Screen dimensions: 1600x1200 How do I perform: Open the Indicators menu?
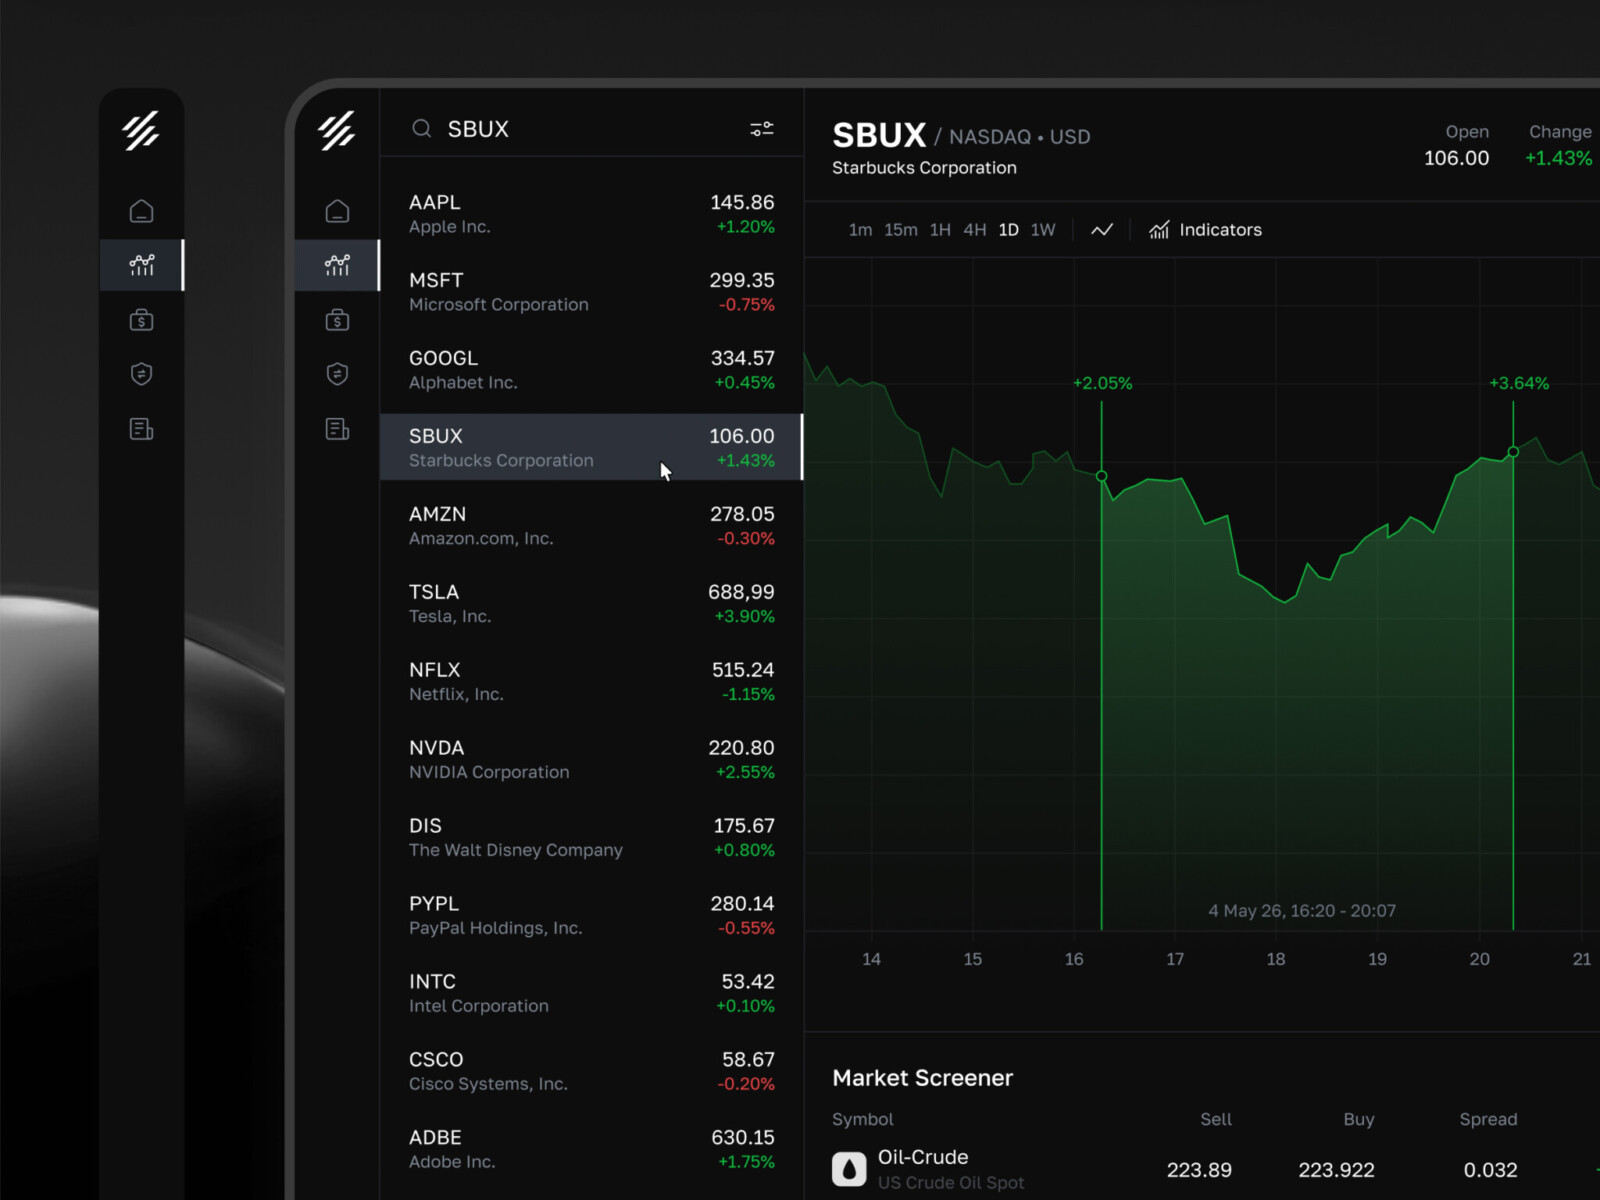pos(1205,230)
